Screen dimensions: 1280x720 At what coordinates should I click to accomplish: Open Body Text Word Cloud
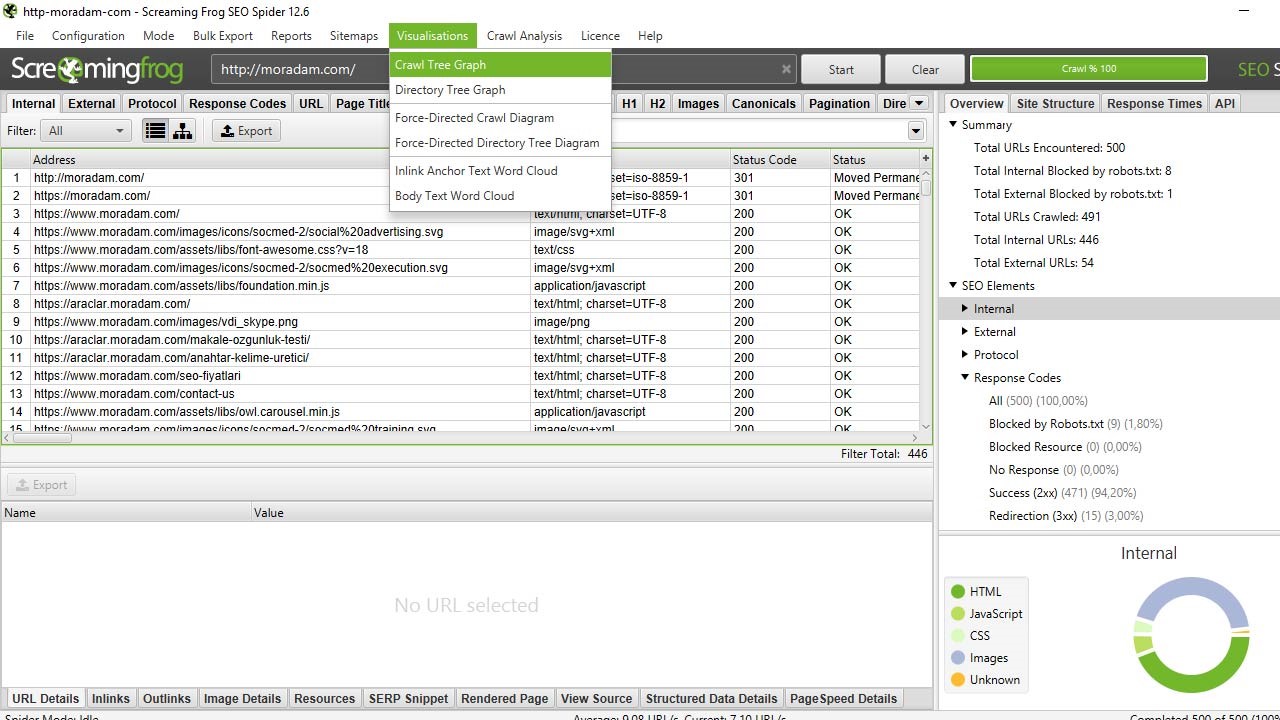click(x=500, y=196)
